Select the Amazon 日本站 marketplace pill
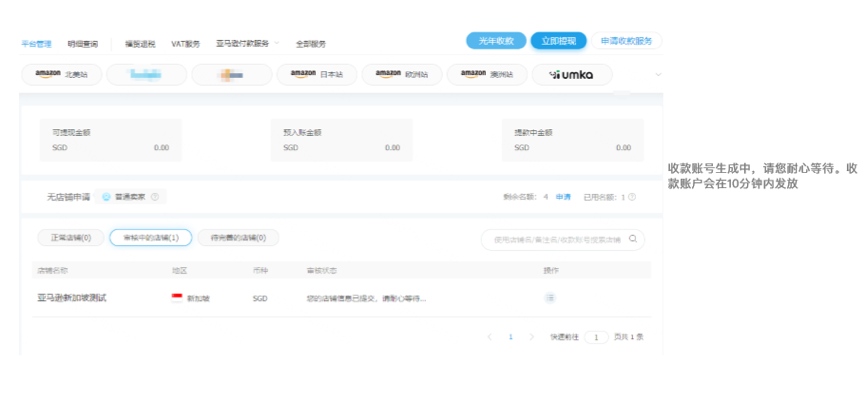 tap(317, 74)
